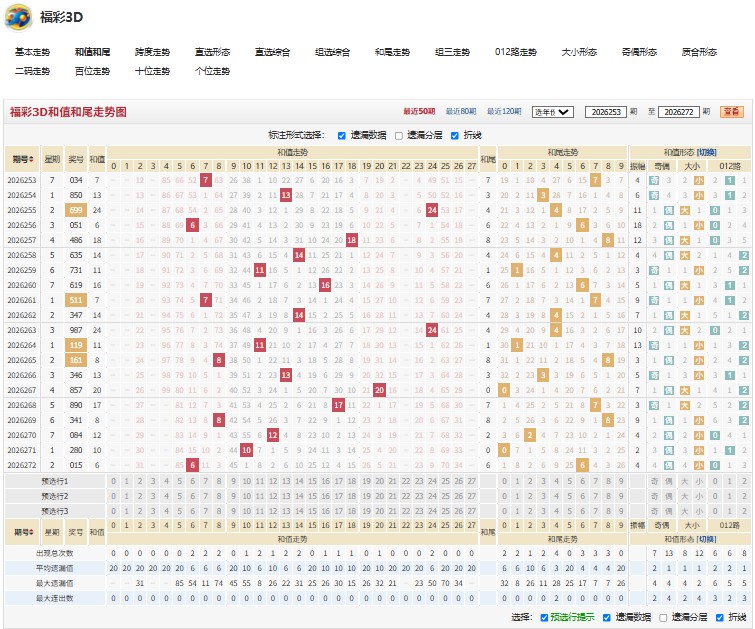Click the [切换] link in 和值形态 header
Screen dimensions: 755x629
pos(707,152)
